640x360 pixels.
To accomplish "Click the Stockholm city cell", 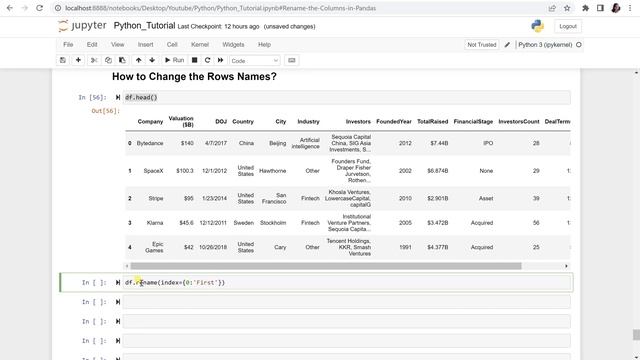I will (273, 223).
